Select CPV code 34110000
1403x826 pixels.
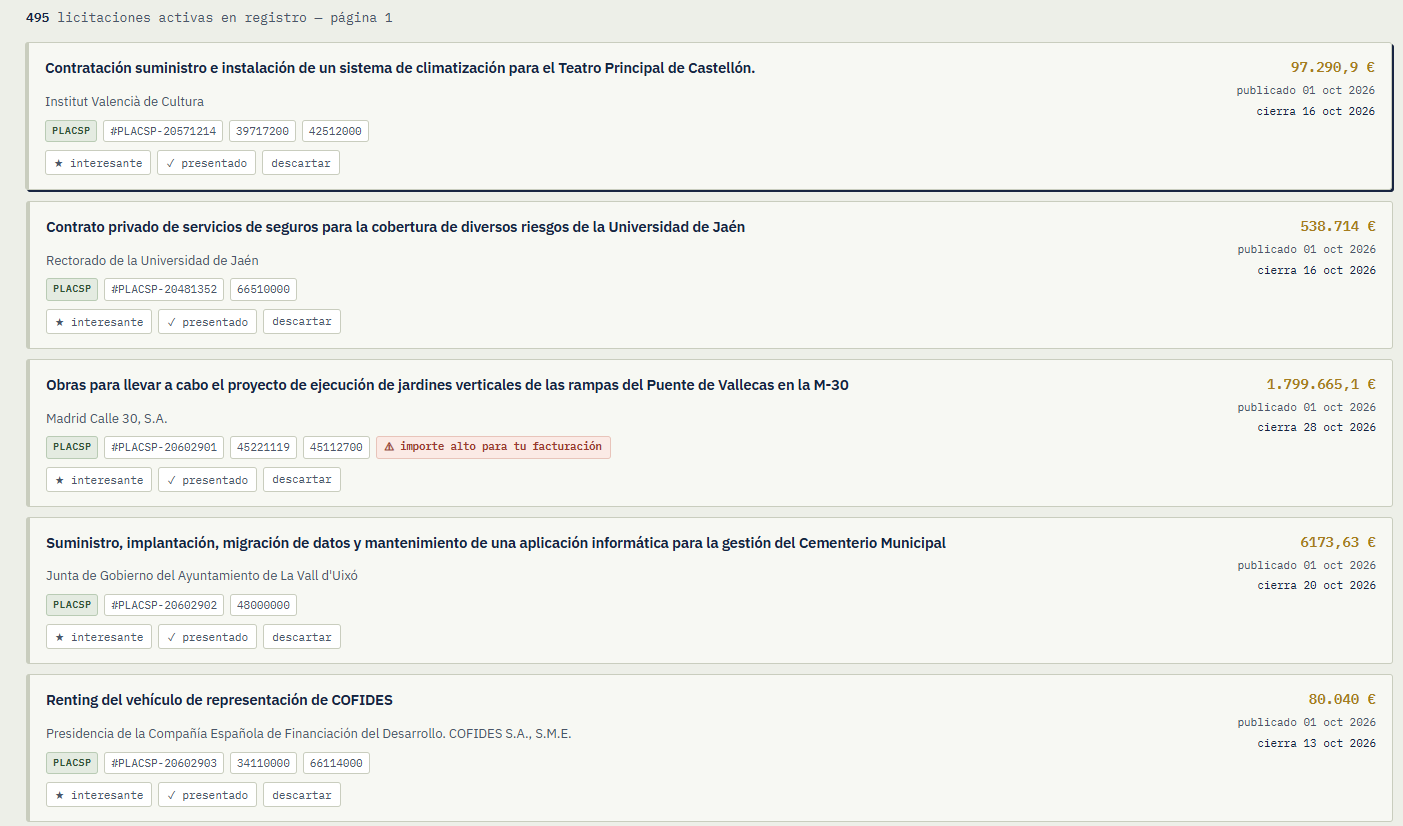tap(263, 763)
